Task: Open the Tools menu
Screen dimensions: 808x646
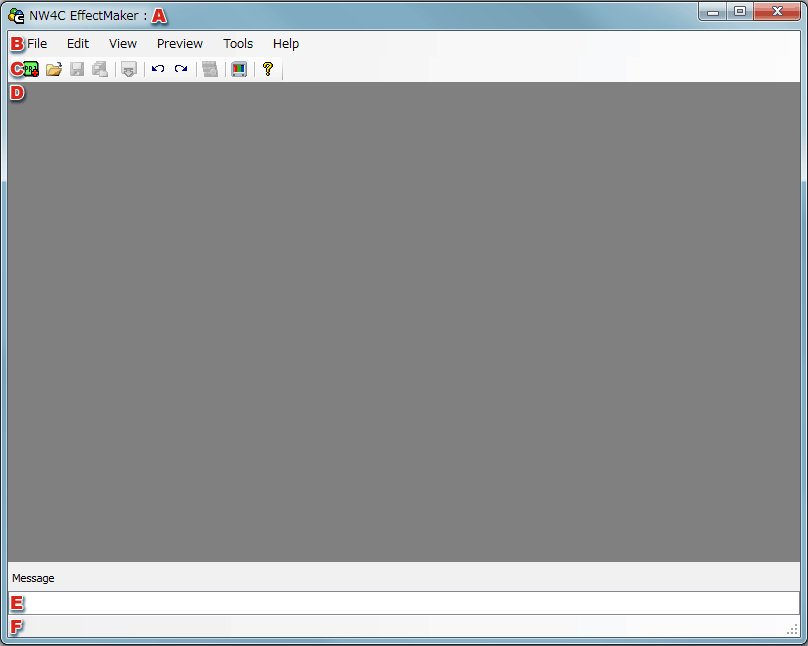Action: [x=238, y=44]
